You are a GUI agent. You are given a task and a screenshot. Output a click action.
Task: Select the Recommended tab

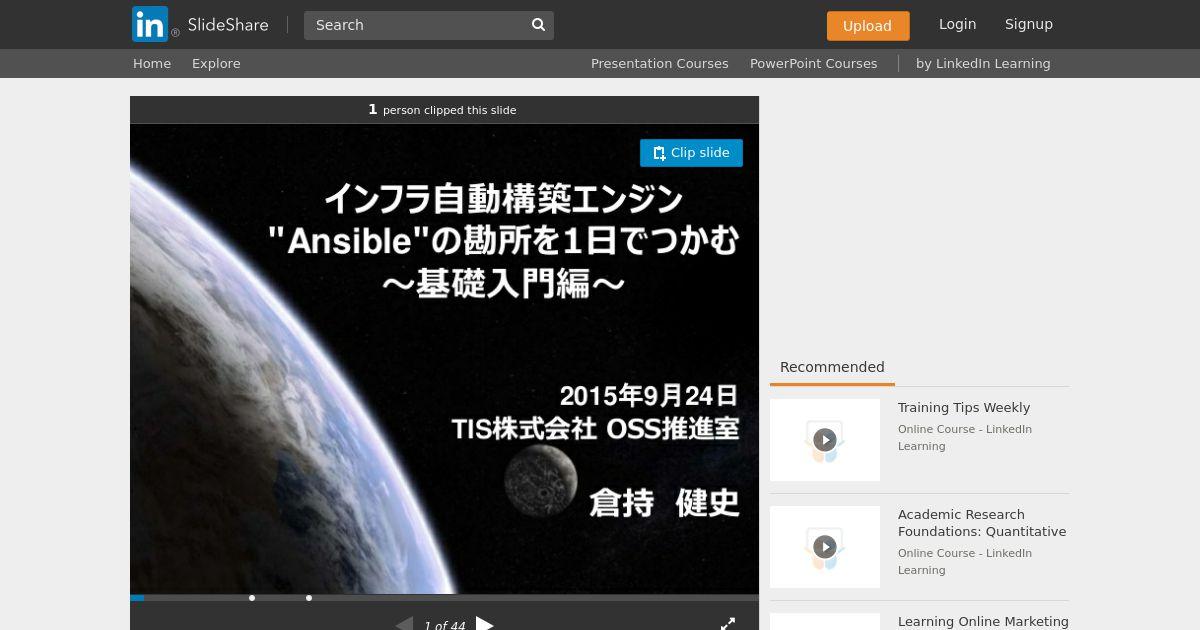click(832, 367)
